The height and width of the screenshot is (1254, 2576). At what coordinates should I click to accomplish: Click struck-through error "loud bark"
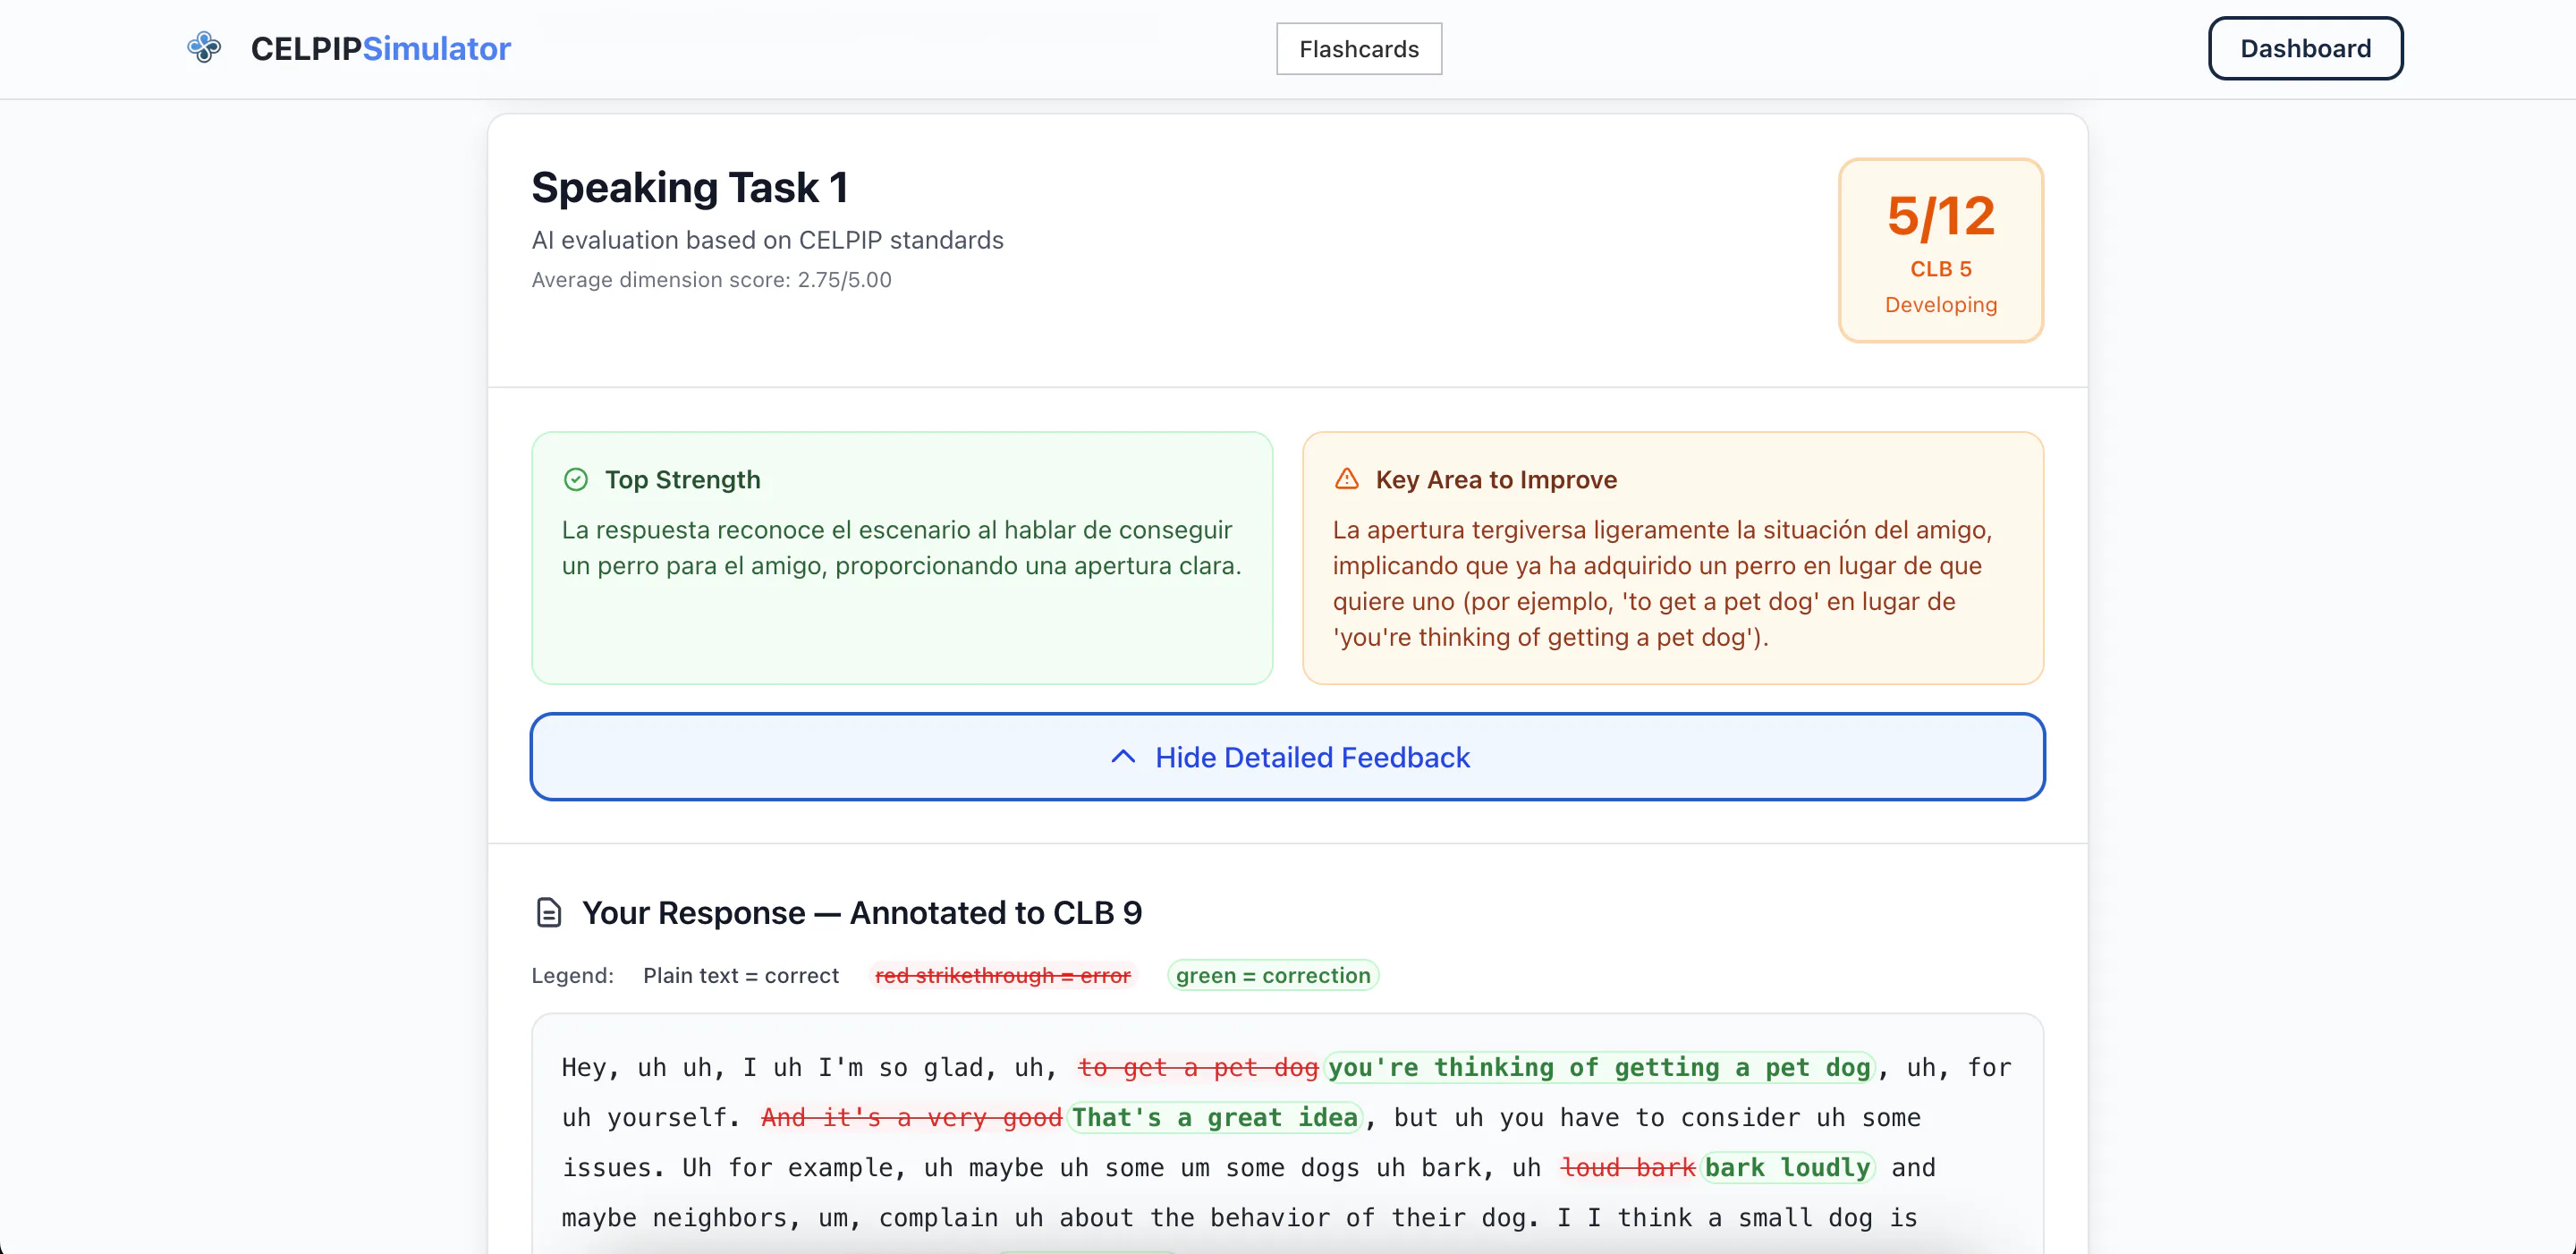pos(1627,1168)
